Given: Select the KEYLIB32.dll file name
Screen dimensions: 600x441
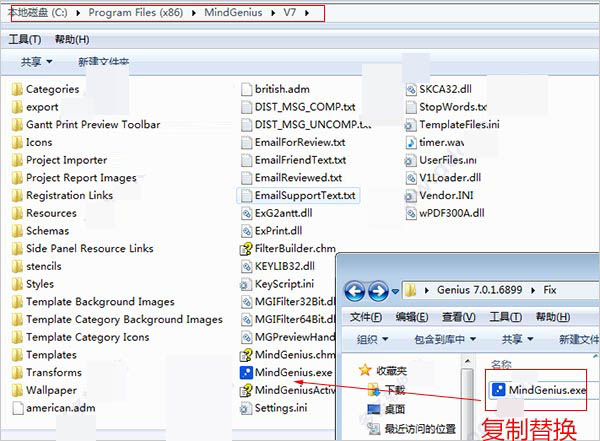Looking at the screenshot, I should (x=285, y=266).
